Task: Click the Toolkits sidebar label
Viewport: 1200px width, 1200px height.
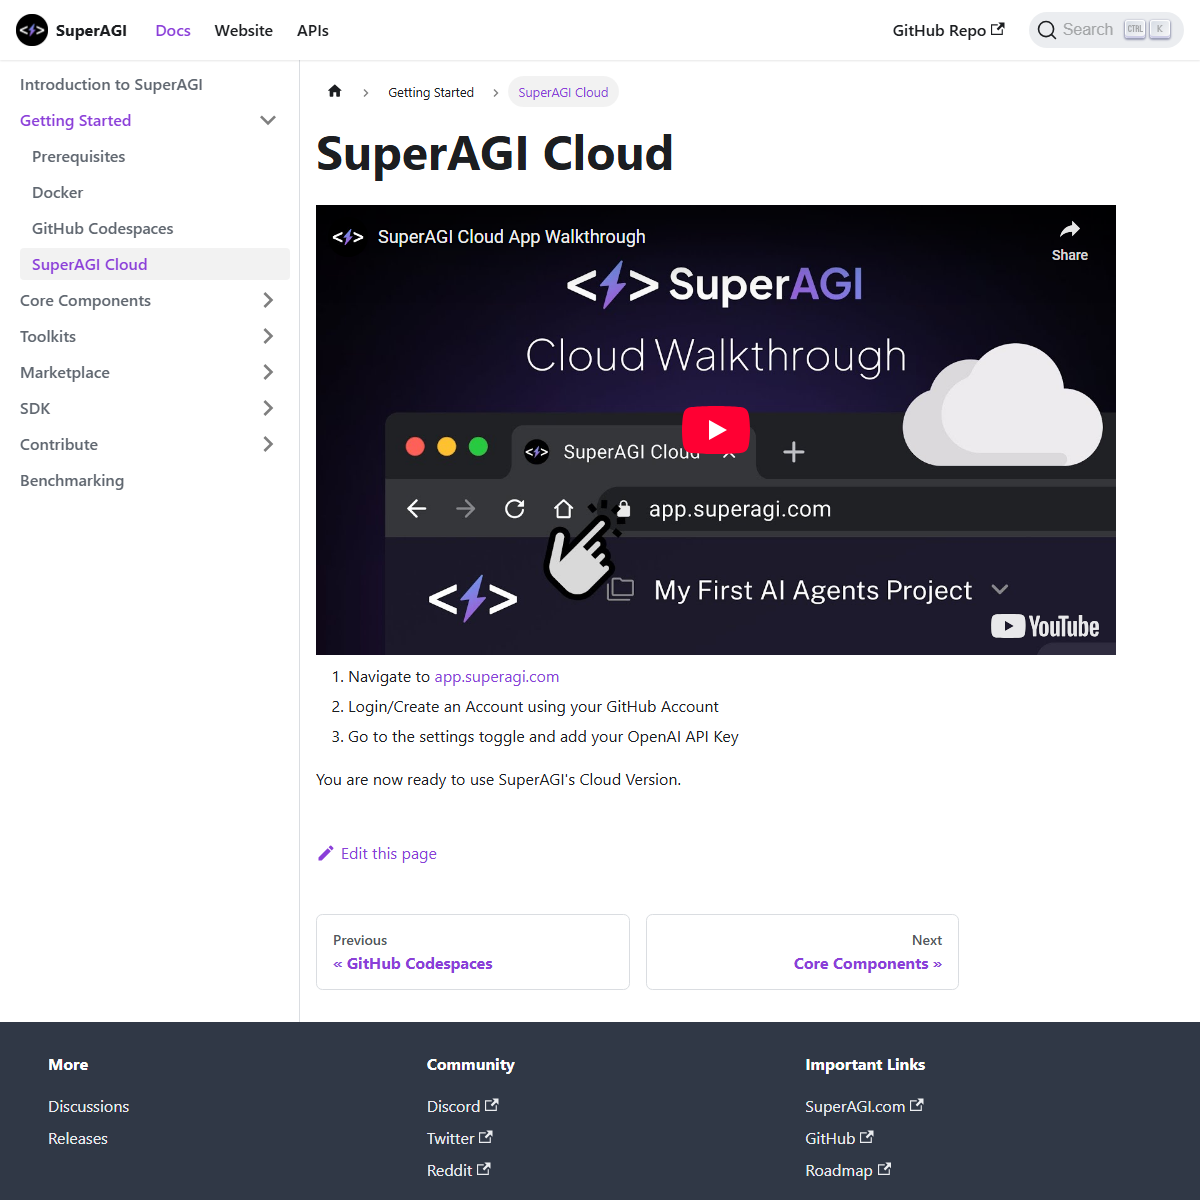Action: coord(48,336)
